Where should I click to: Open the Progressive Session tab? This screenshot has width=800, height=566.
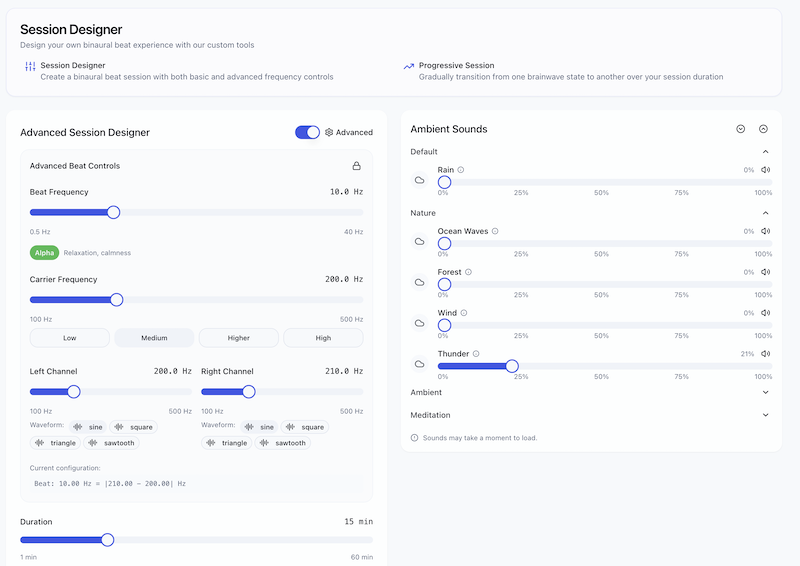[x=456, y=66]
